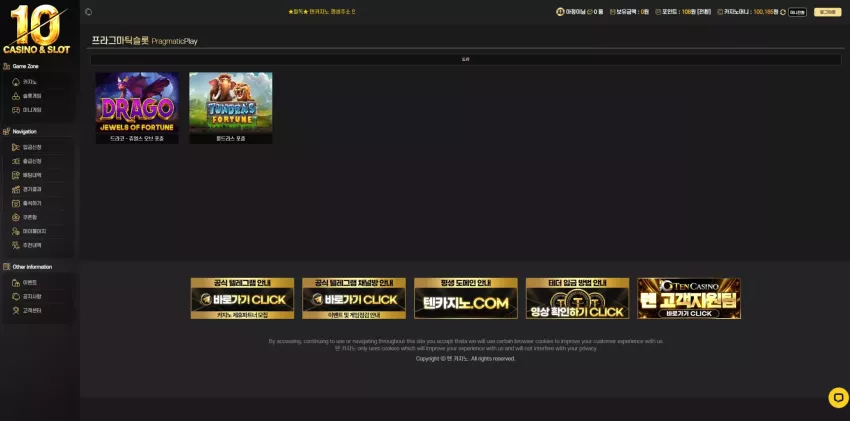Click the 텐카지노.COM domain banner
The image size is (850, 421).
point(466,299)
